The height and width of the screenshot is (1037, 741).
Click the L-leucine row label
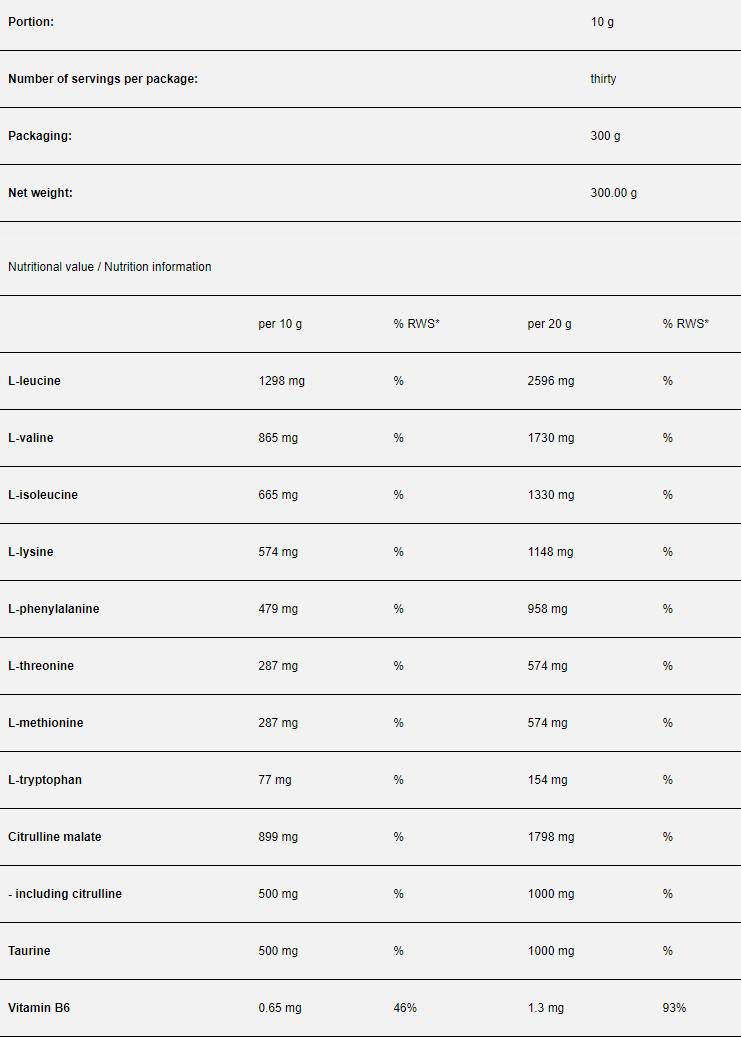(x=34, y=381)
